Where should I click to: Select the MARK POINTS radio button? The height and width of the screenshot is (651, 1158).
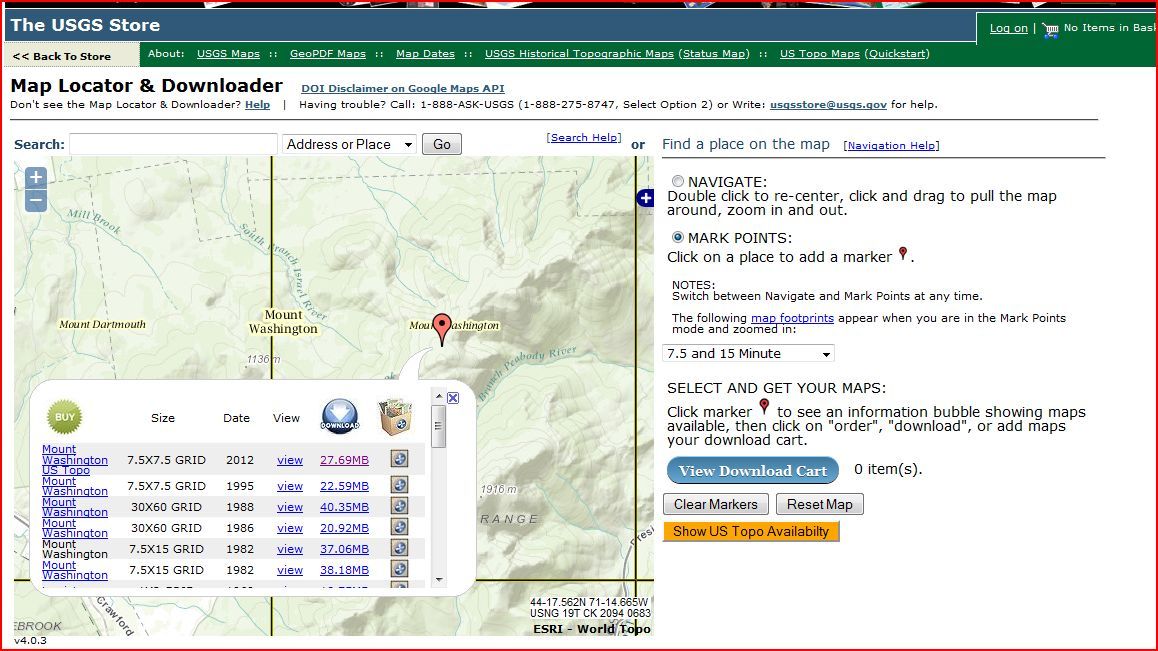coord(677,237)
